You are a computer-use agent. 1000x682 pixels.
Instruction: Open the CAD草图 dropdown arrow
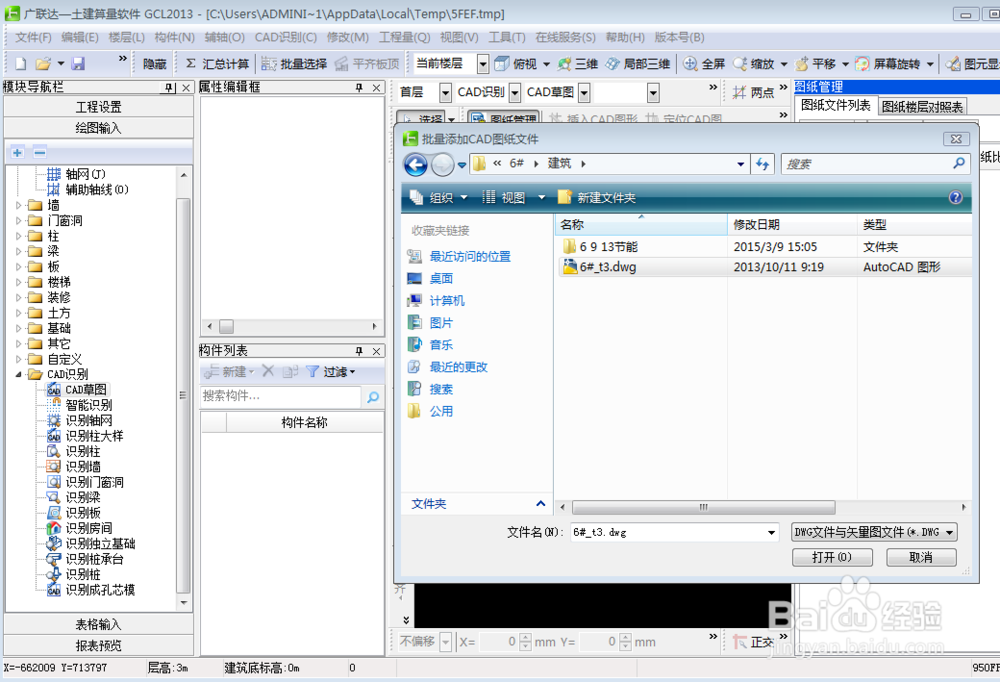(584, 93)
